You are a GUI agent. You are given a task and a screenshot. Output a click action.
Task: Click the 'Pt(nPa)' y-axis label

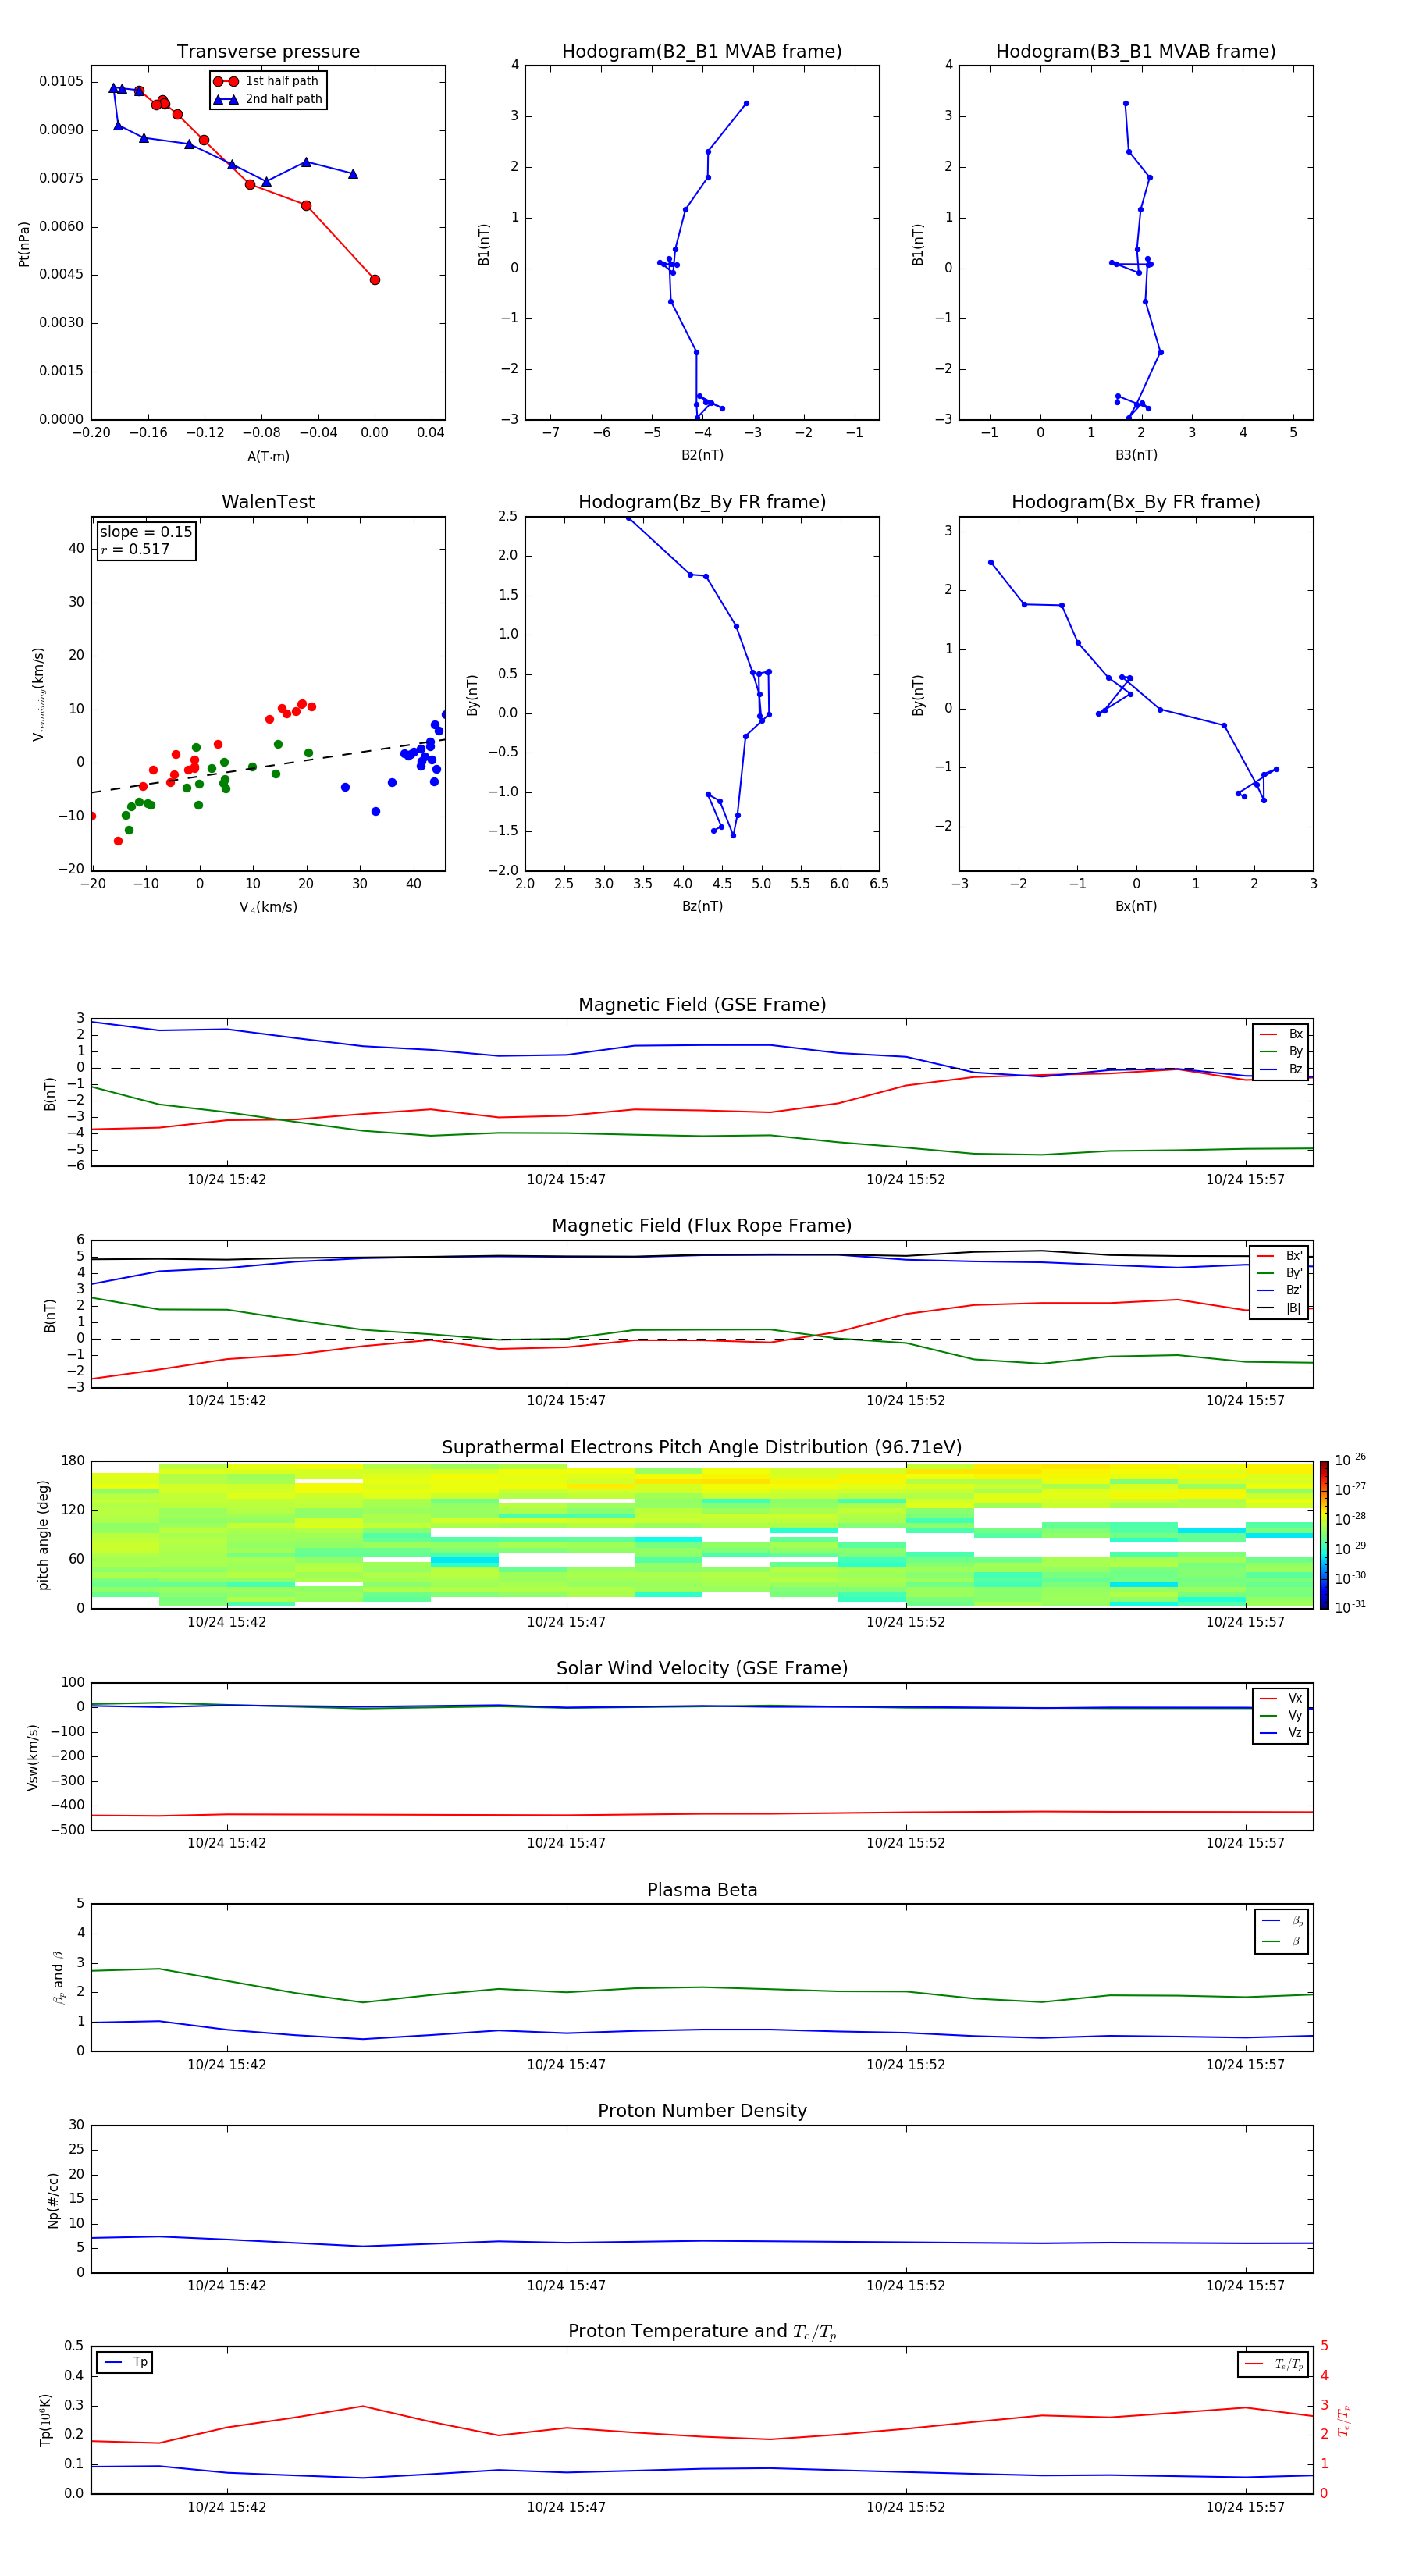click(24, 244)
